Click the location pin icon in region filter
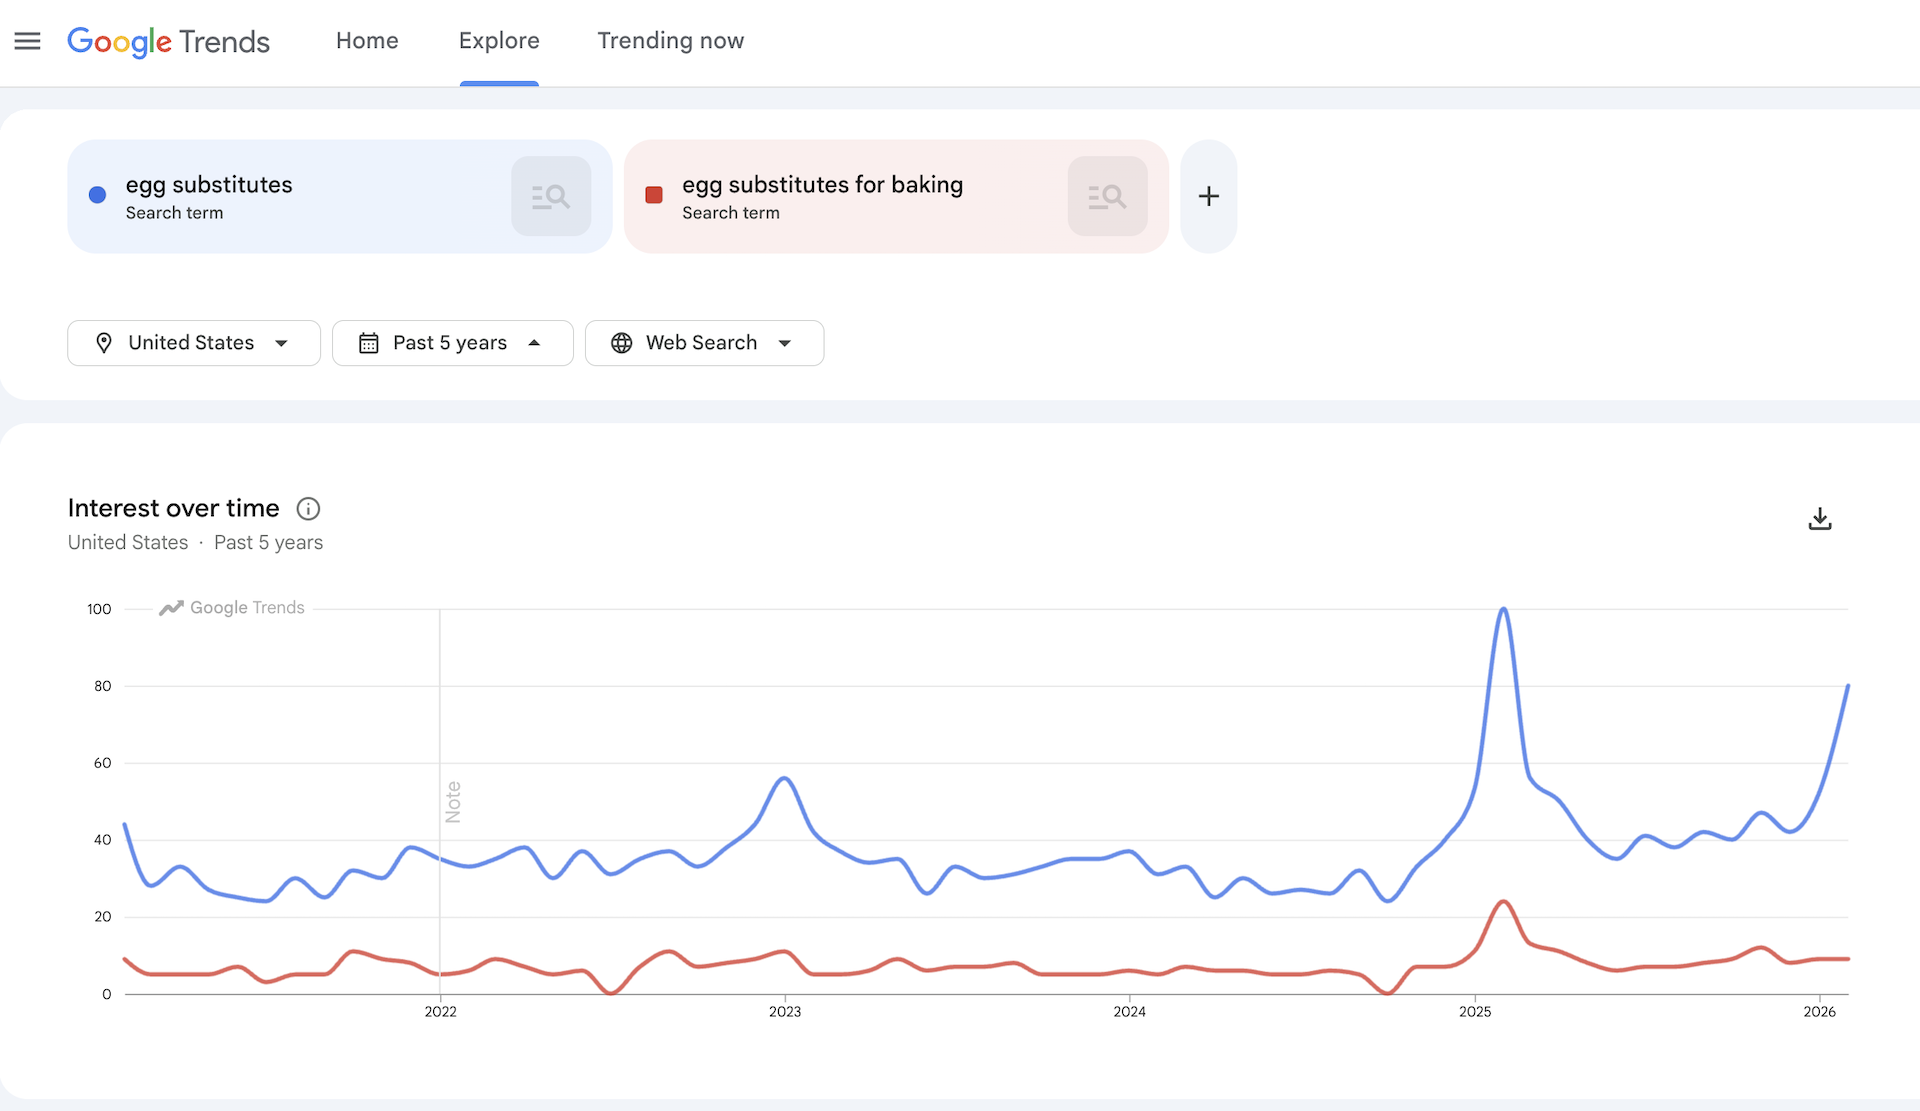Screen dimensions: 1920x1111 [x=105, y=343]
